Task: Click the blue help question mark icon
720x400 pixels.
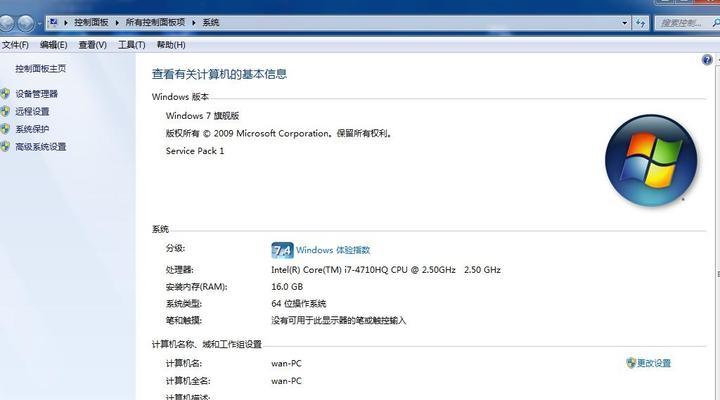Action: (x=707, y=60)
